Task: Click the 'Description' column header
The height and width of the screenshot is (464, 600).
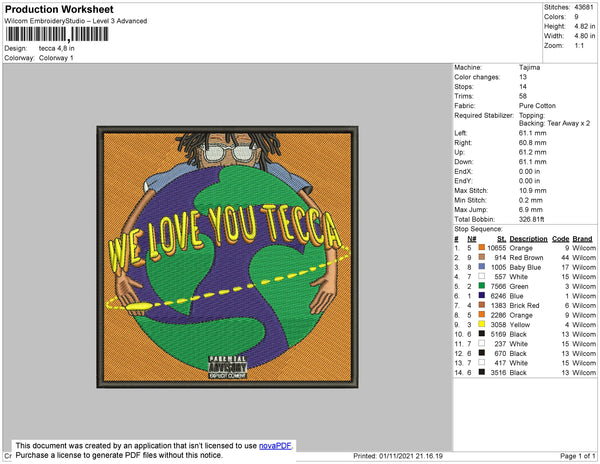Action: pos(528,239)
